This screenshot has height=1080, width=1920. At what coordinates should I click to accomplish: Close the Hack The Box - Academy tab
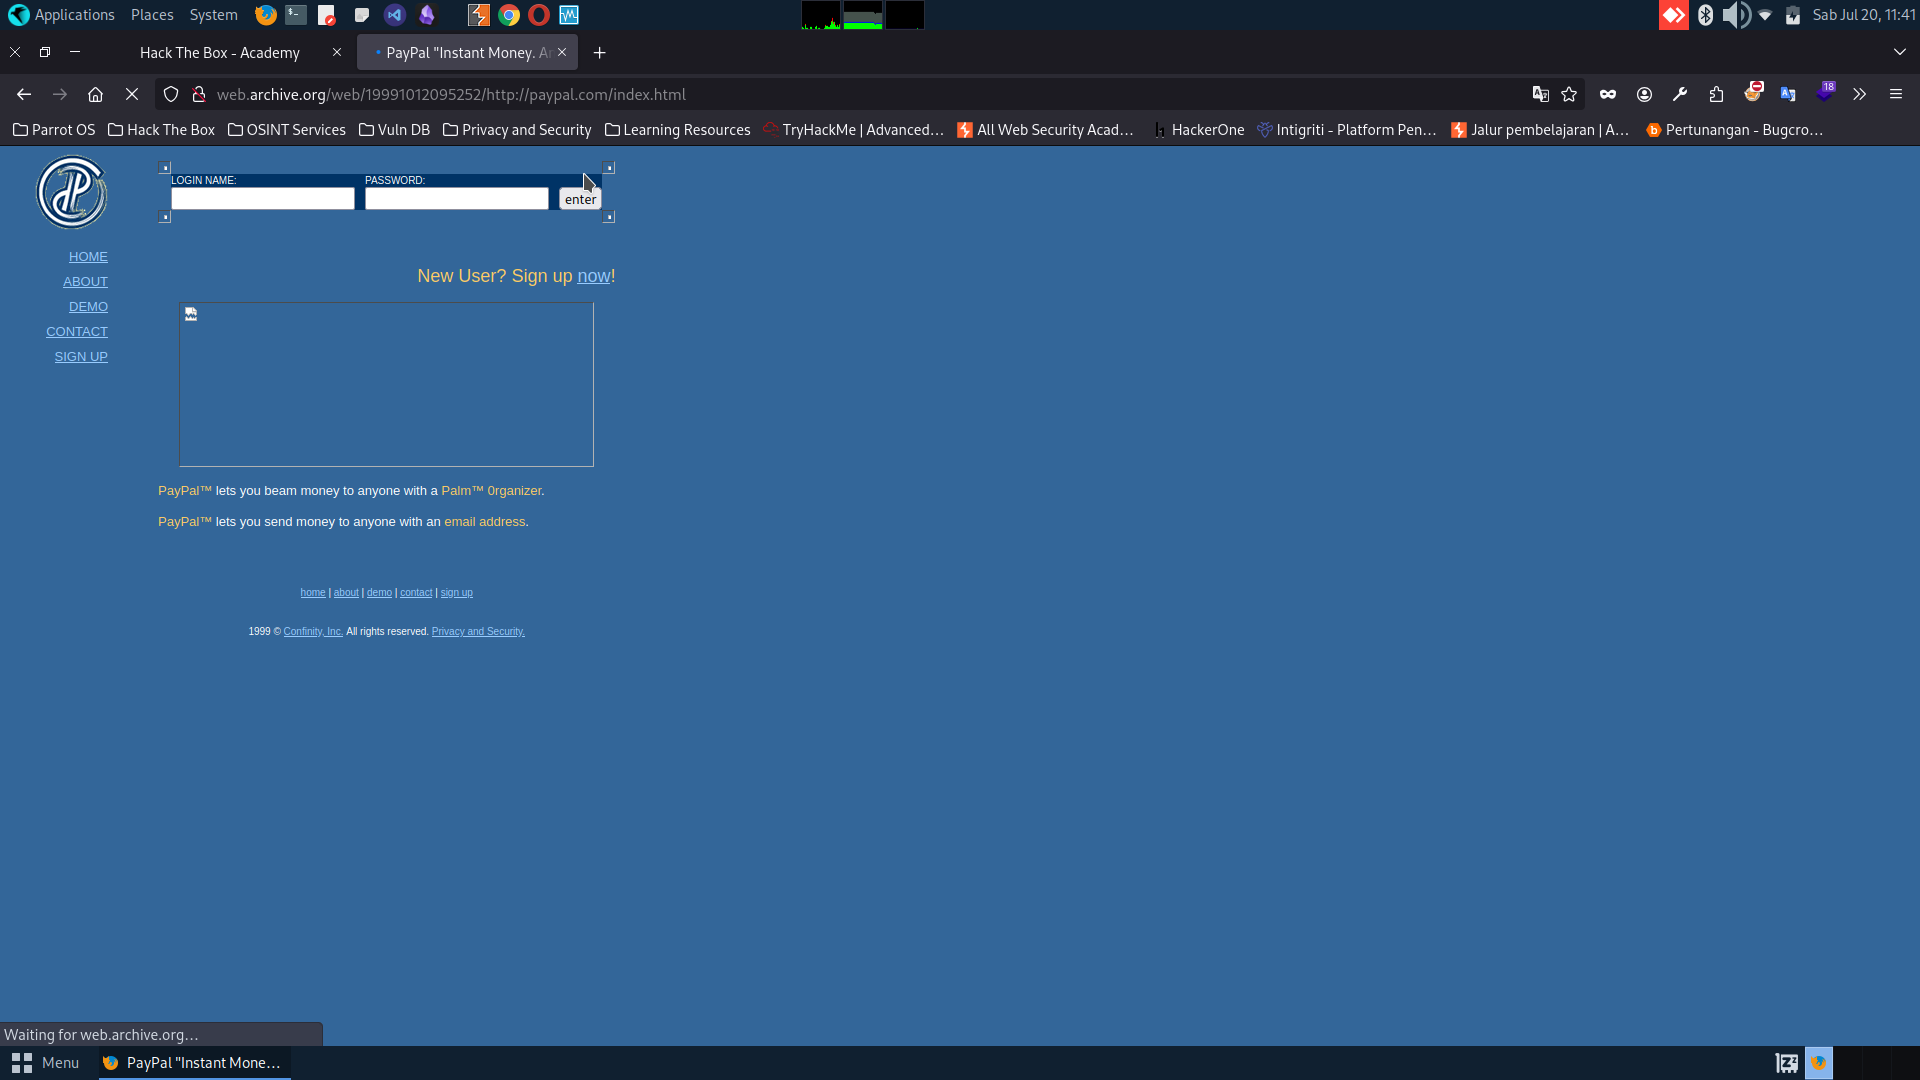click(337, 52)
